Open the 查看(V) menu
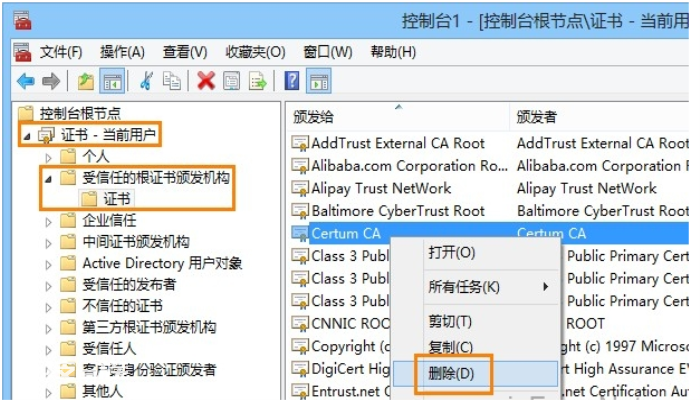Viewport: 700px width, 400px height. coord(185,52)
